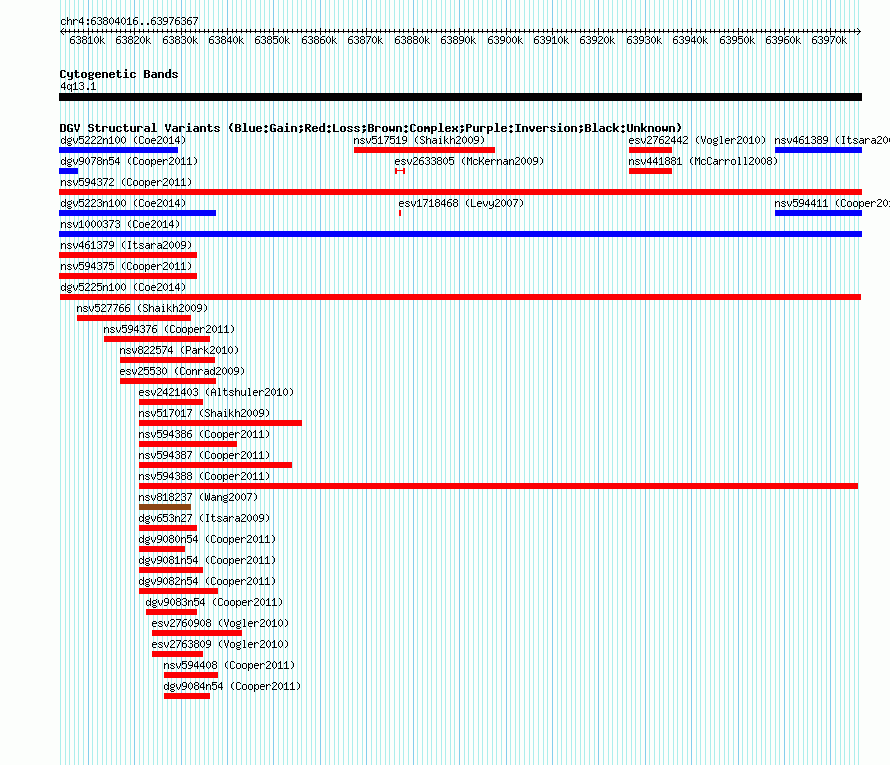Click the brown nsv818237 complex bar
Viewport: 890px width, 765px height.
[165, 507]
